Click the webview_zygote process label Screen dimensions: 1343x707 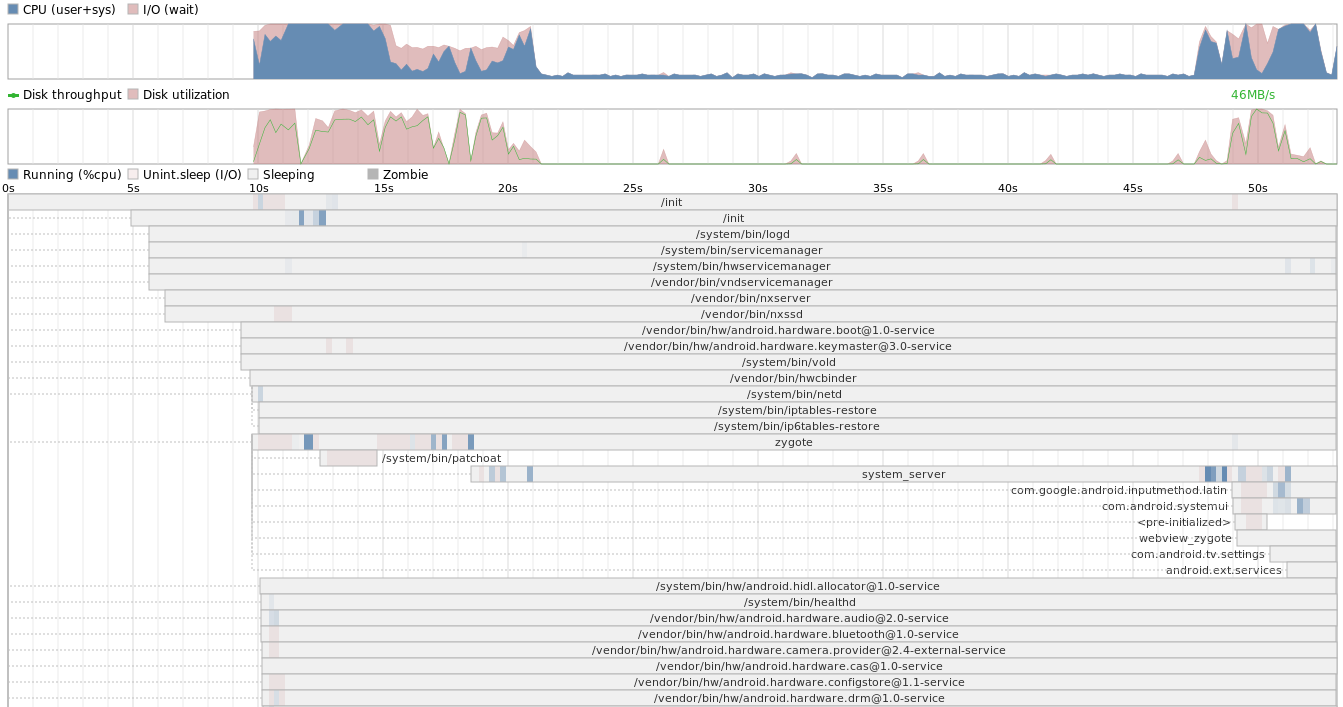(x=1185, y=538)
